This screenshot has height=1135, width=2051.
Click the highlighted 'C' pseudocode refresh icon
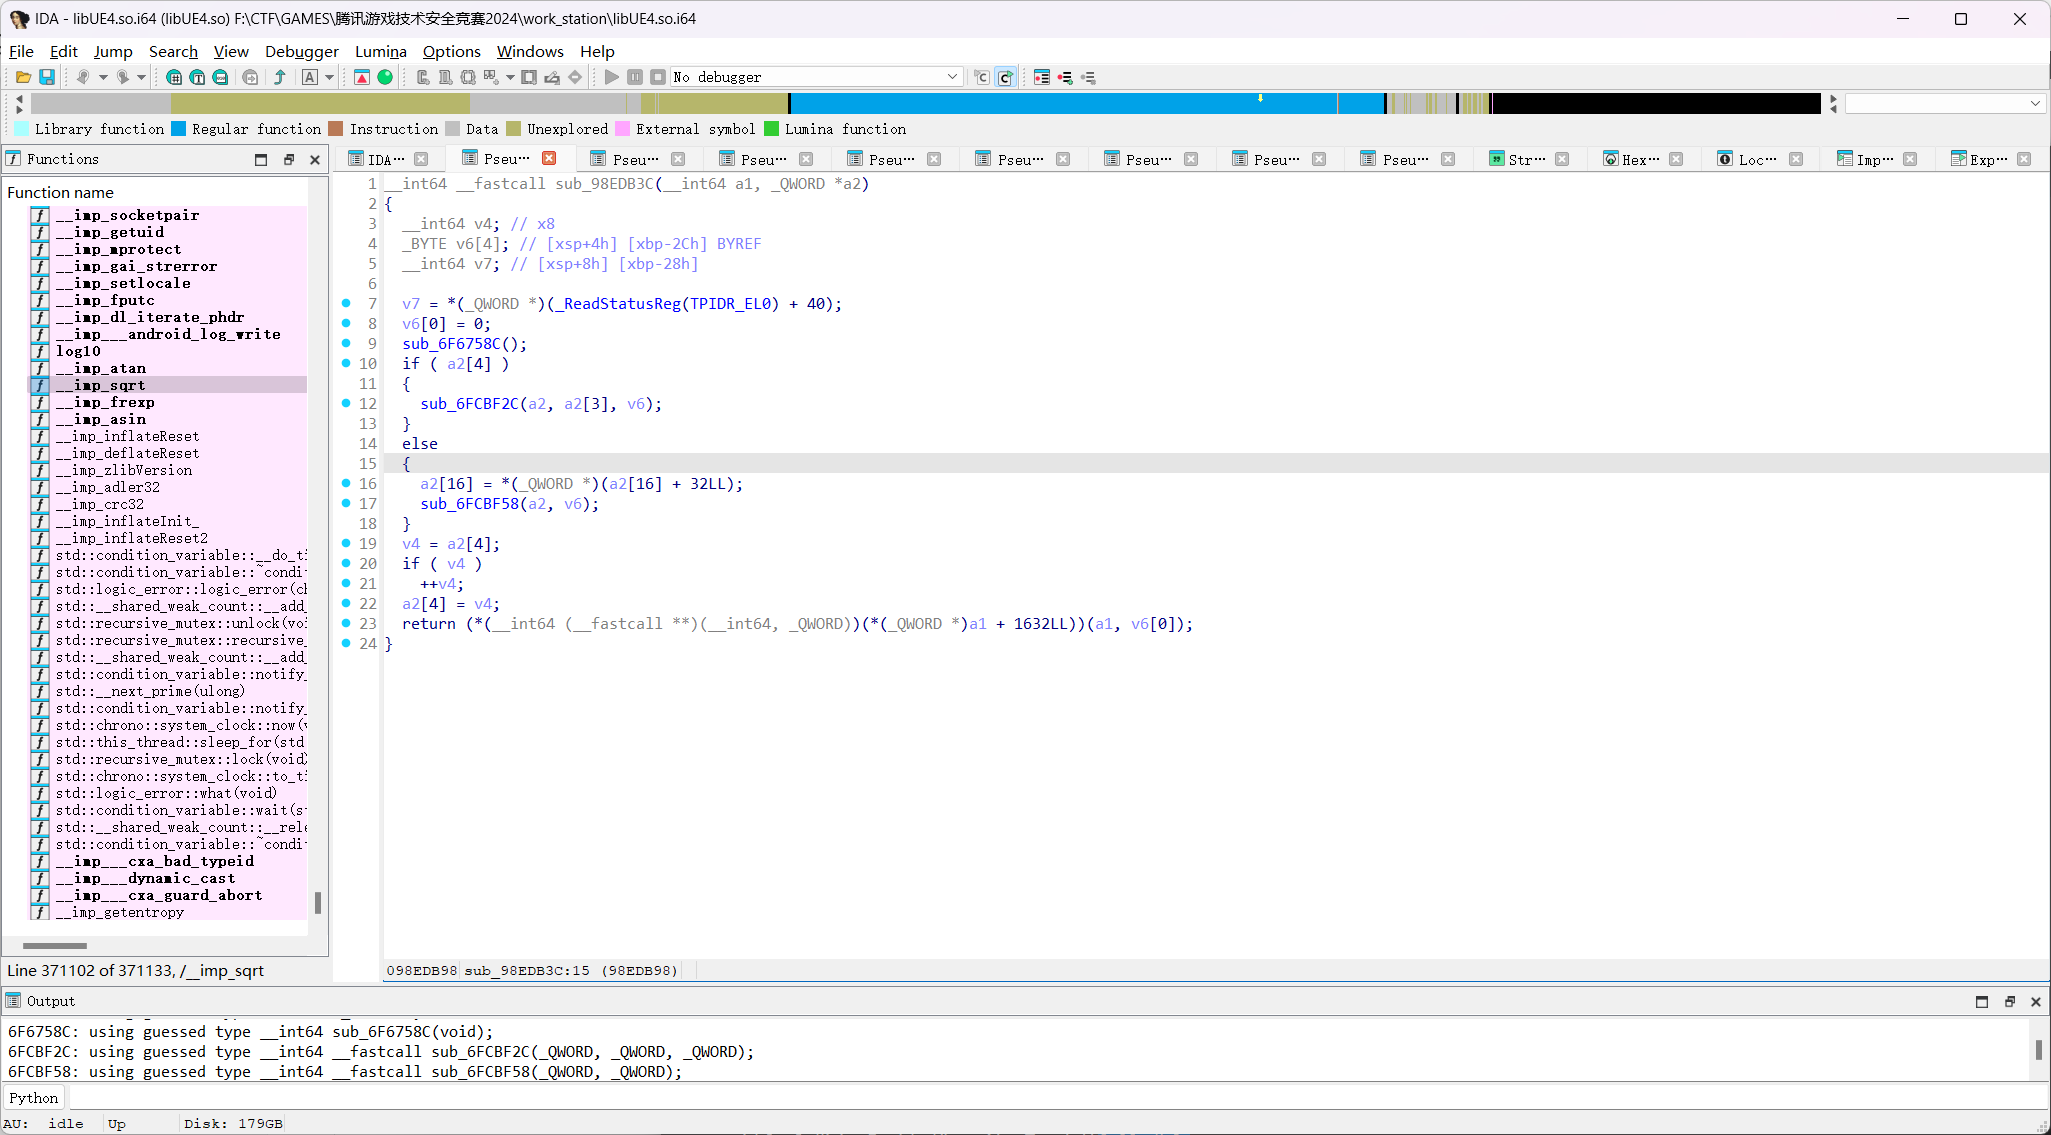click(1005, 77)
